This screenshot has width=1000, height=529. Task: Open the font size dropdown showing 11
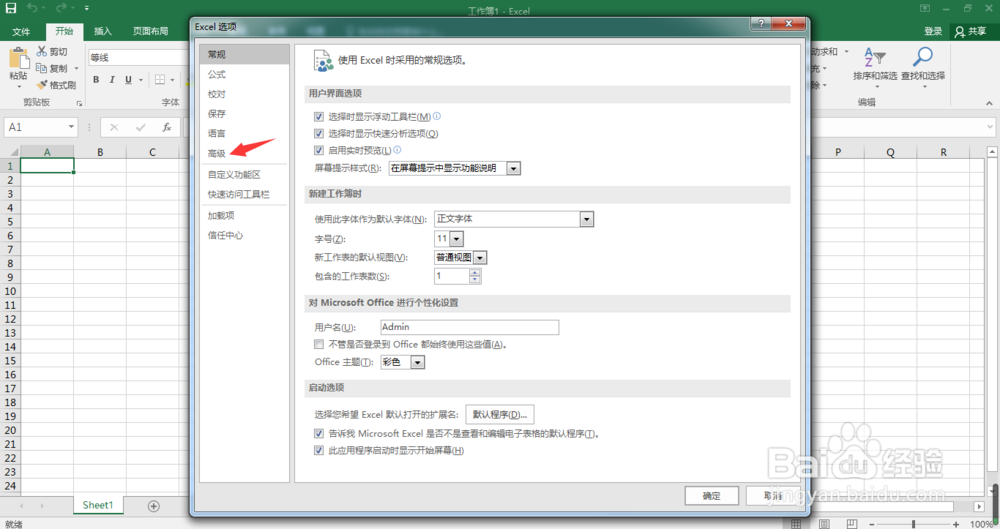(457, 239)
